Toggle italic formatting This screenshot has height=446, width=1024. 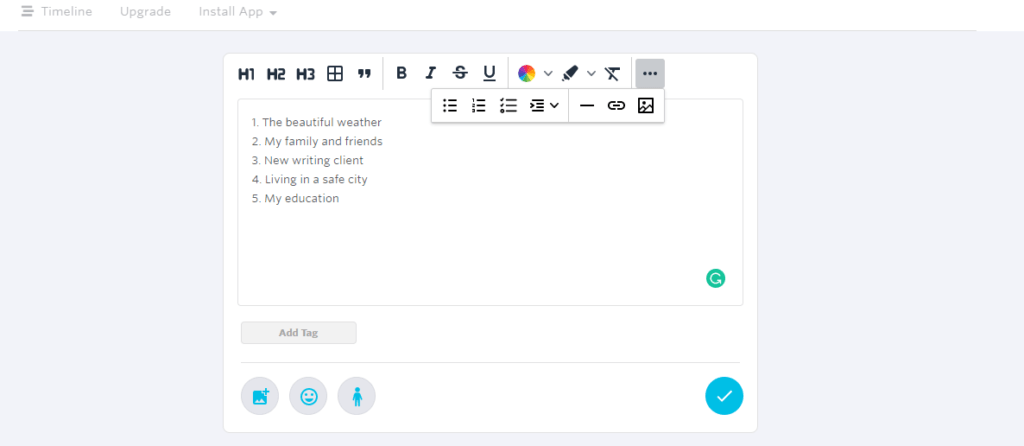[x=430, y=73]
